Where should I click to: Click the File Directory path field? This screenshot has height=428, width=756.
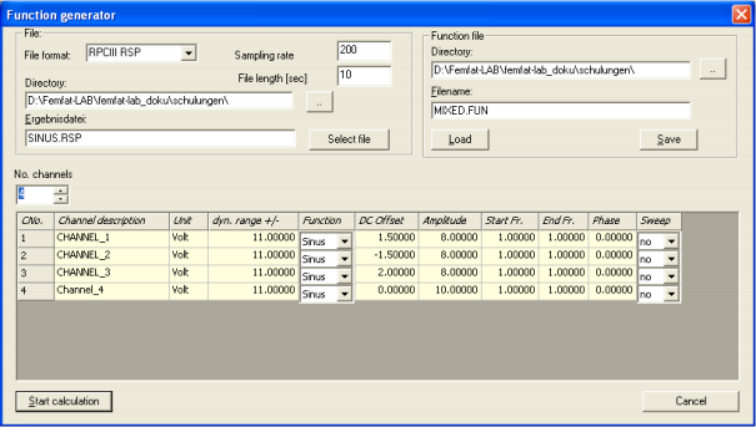[x=159, y=101]
